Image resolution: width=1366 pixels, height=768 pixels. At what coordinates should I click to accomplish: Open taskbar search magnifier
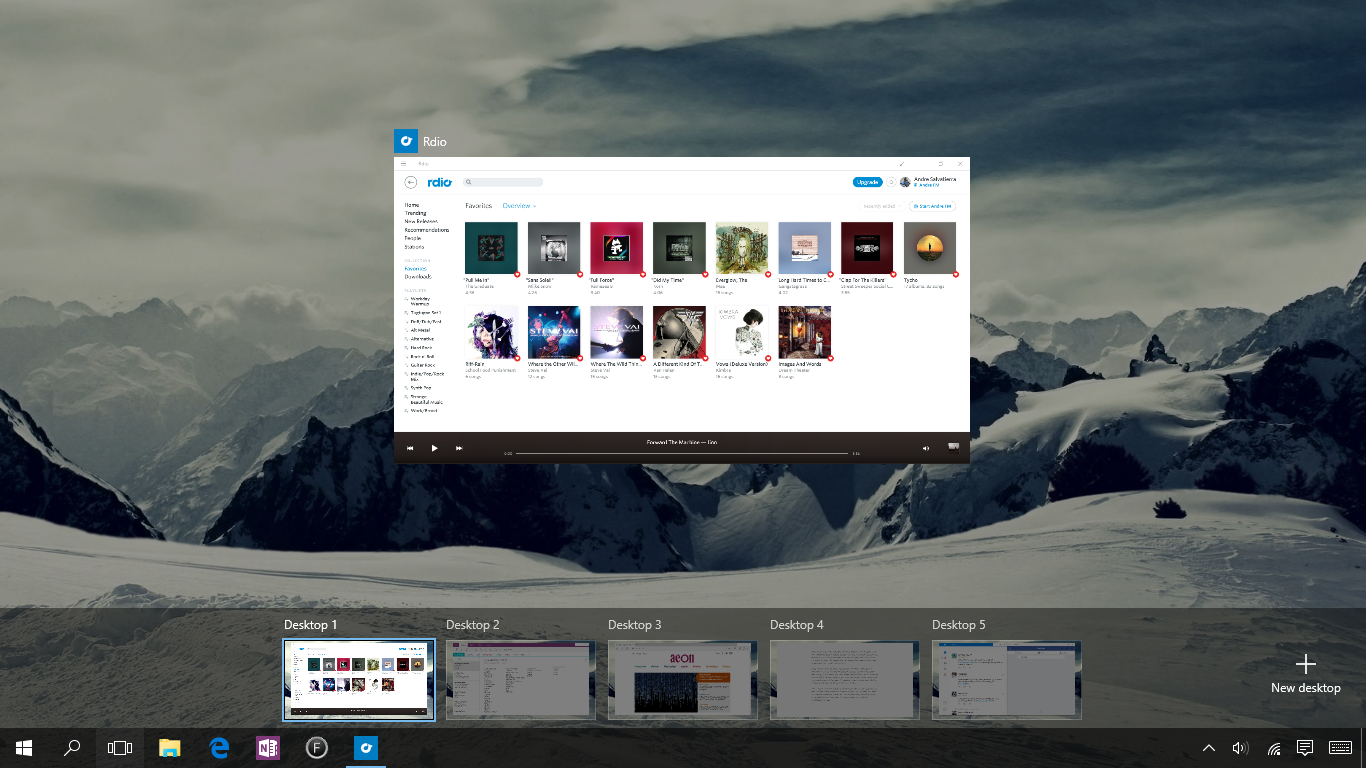(72, 747)
